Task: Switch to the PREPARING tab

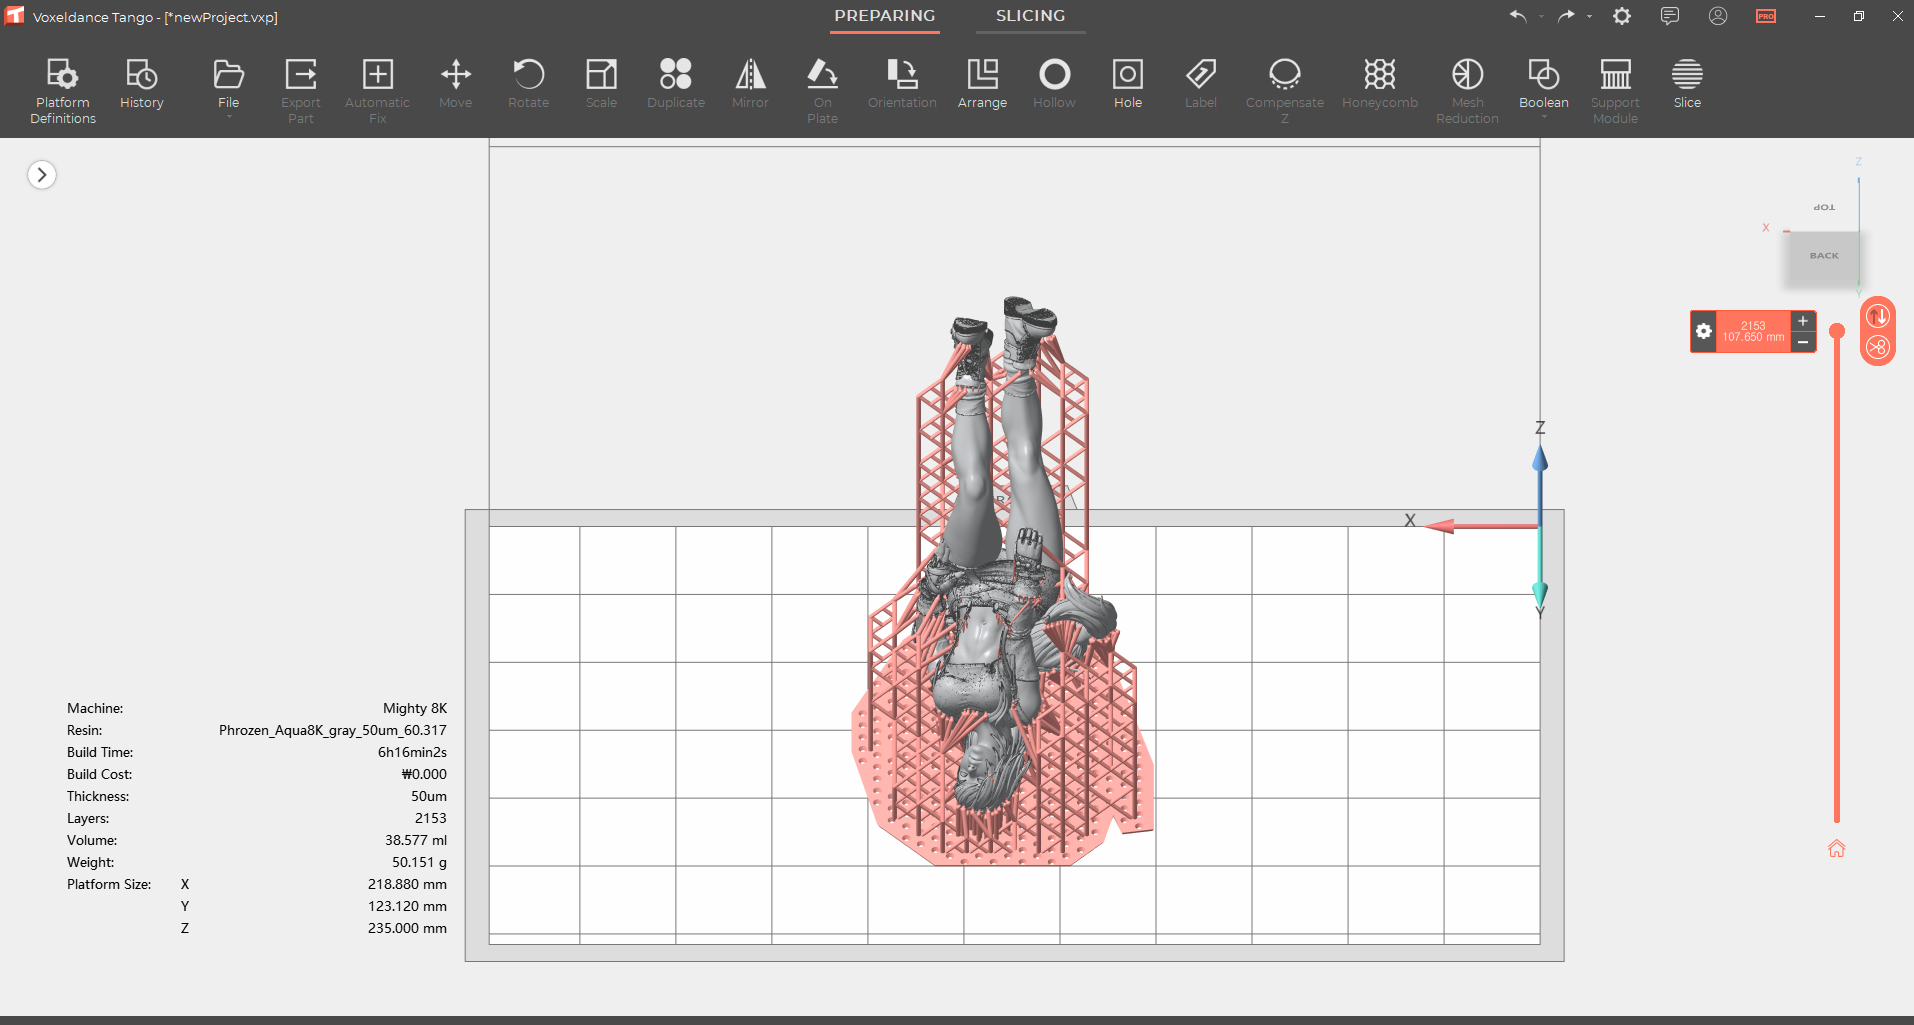Action: (884, 16)
